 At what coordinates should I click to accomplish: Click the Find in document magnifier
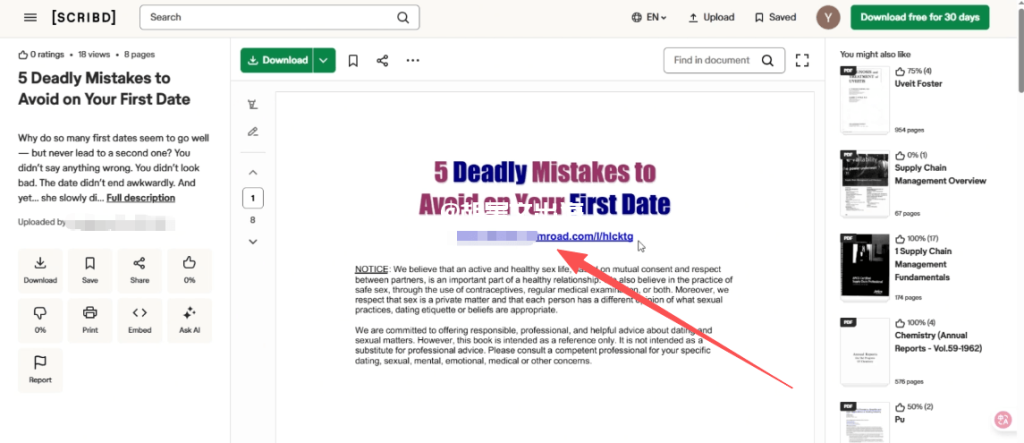pos(768,60)
